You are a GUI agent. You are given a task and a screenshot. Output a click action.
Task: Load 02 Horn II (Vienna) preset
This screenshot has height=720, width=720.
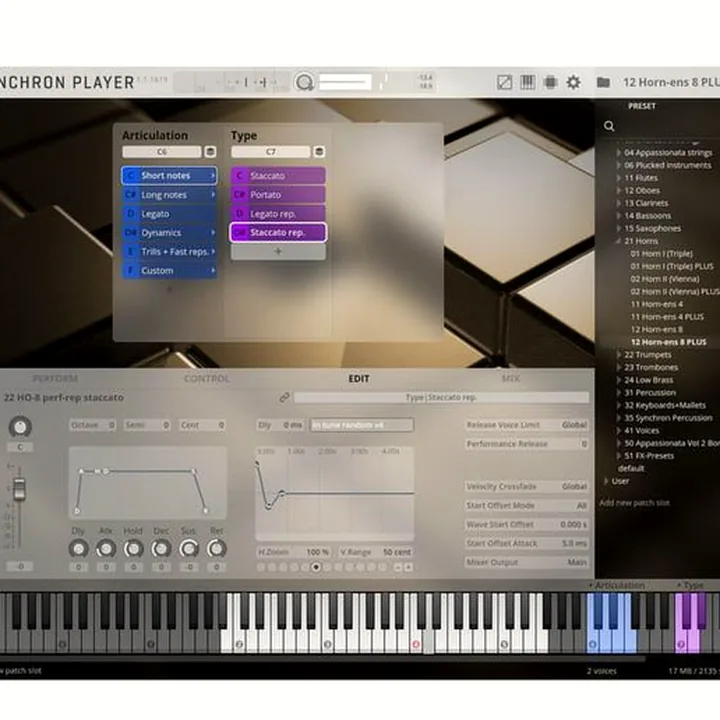pyautogui.click(x=665, y=279)
